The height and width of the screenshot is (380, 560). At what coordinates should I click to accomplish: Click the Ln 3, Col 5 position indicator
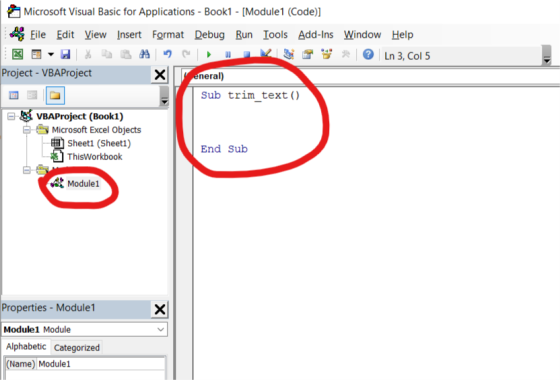pos(407,56)
